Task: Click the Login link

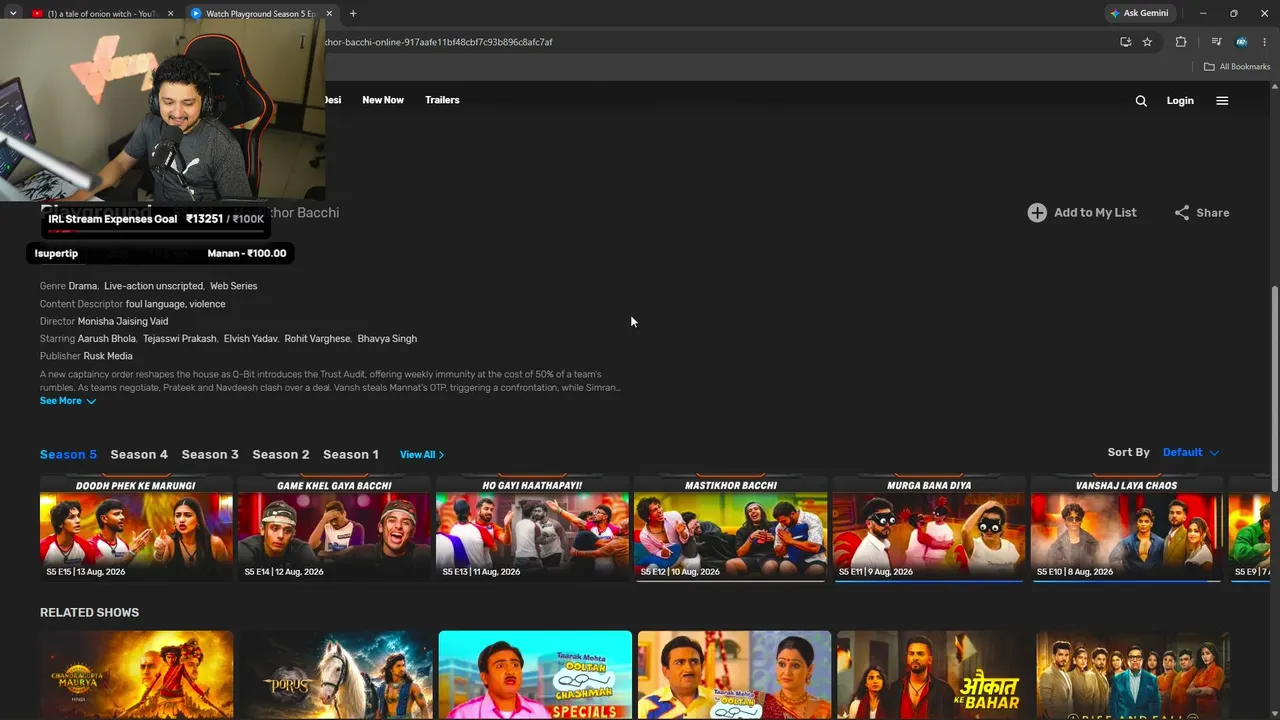Action: (1180, 101)
